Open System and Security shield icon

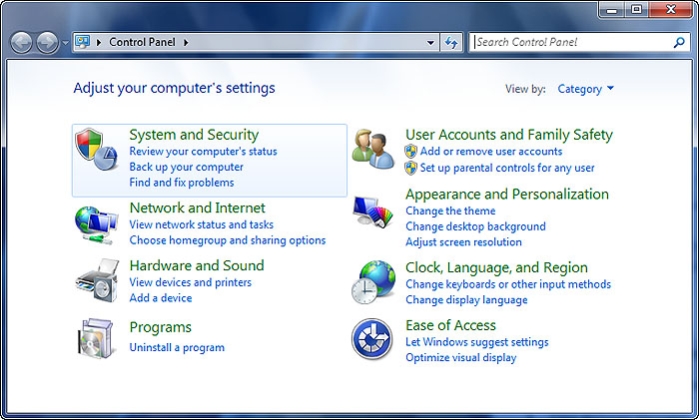(96, 150)
